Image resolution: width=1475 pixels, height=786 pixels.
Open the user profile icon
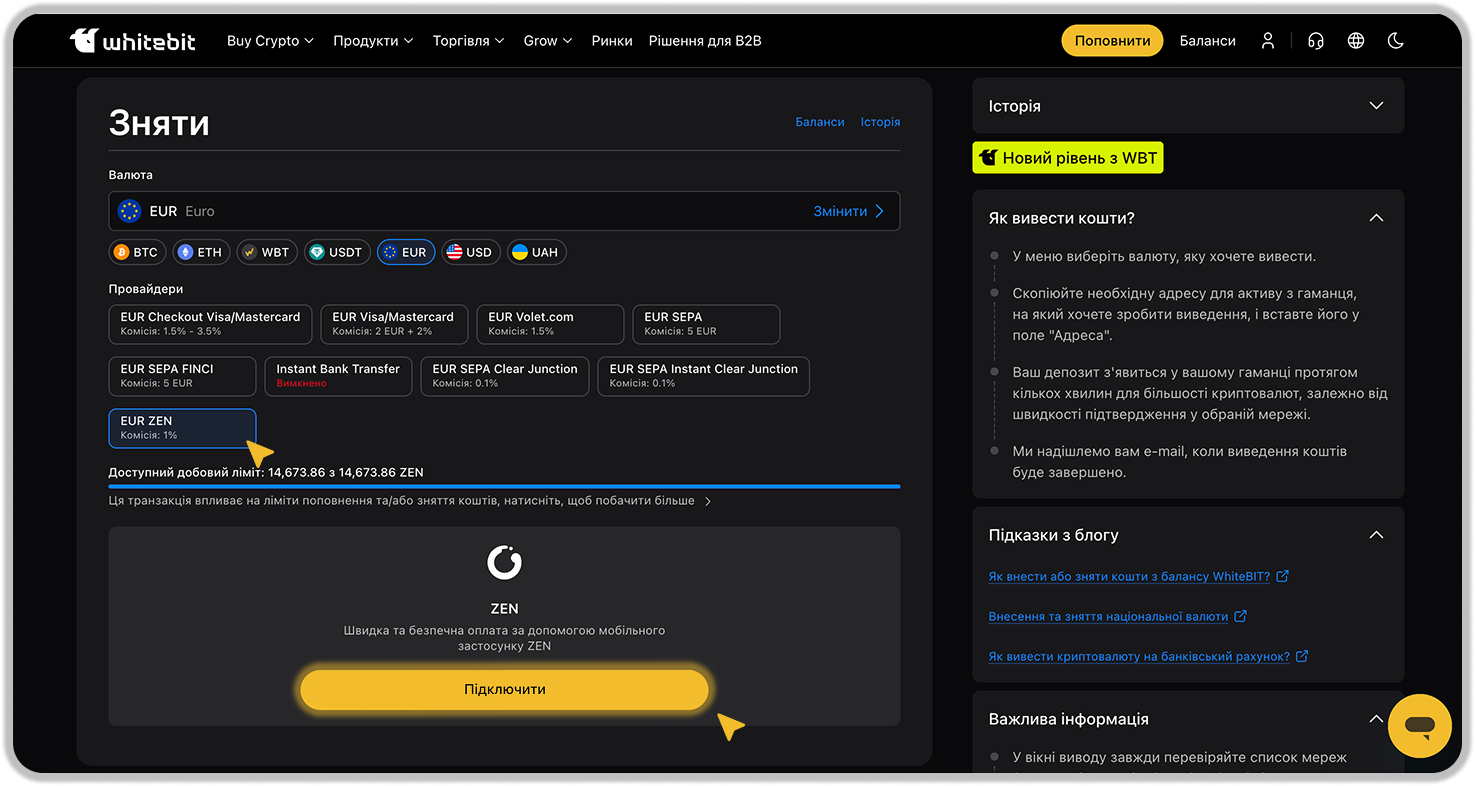click(x=1268, y=41)
